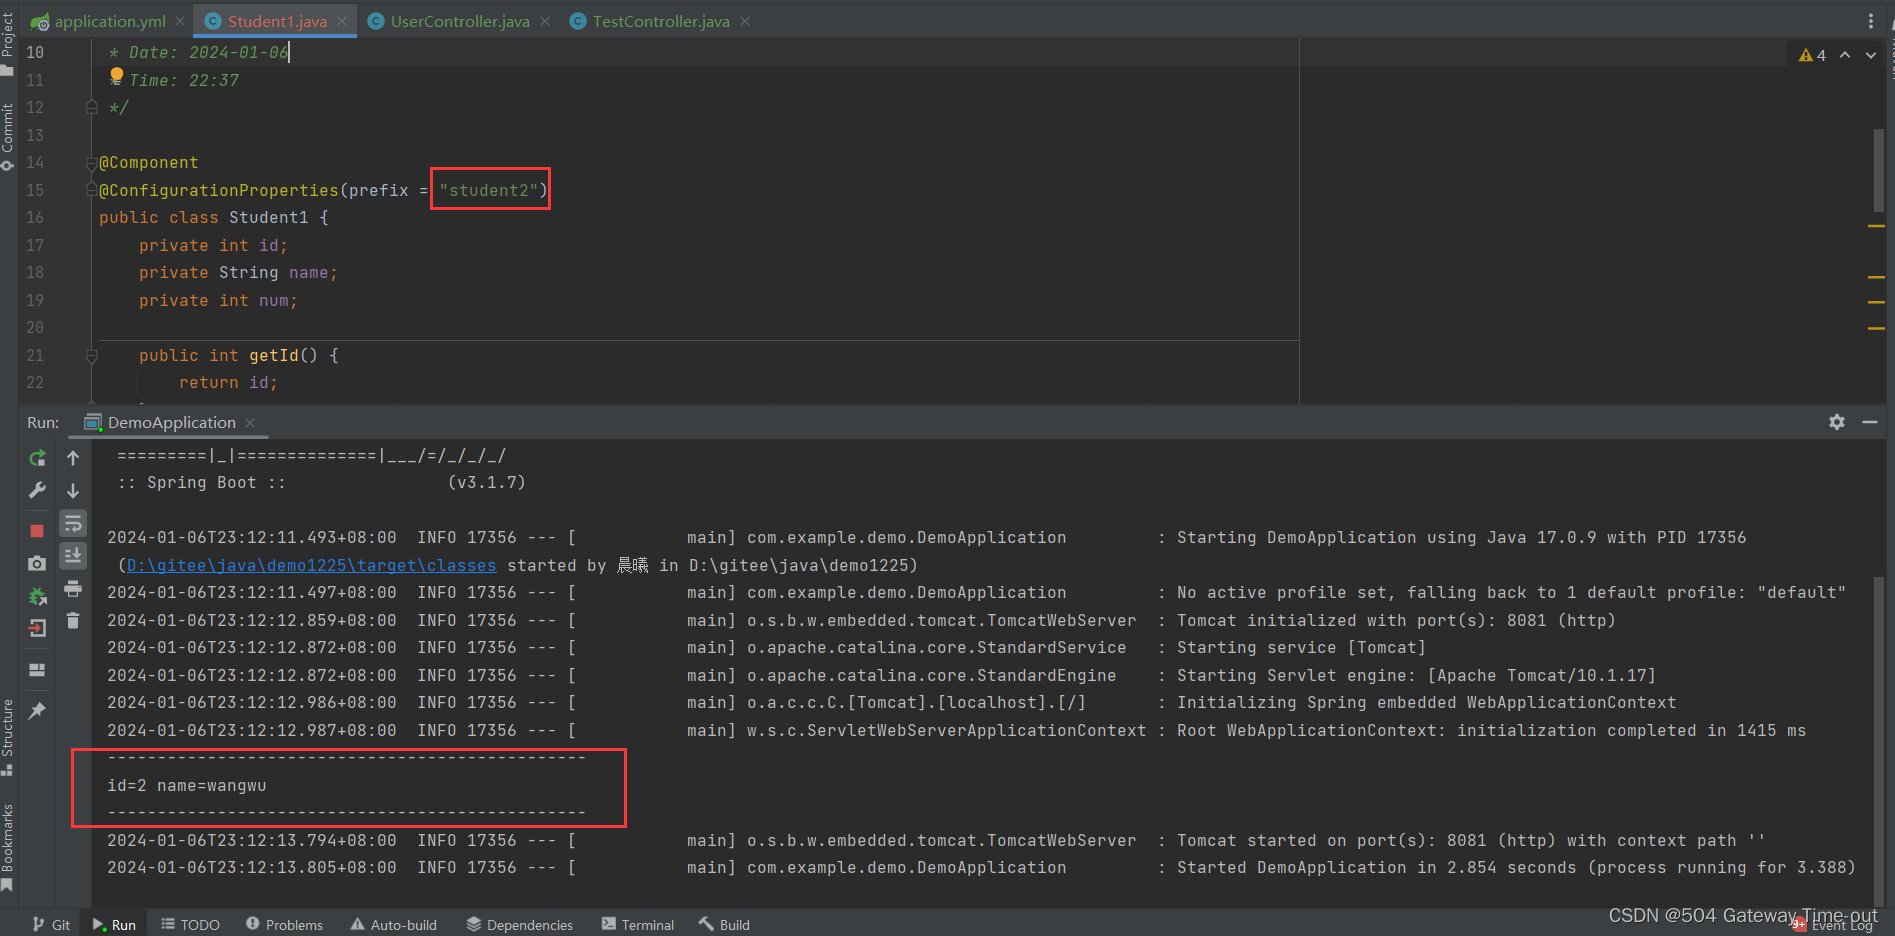Jump down the stack trace with down arrow
Screen dimensions: 1895x936
[73, 491]
